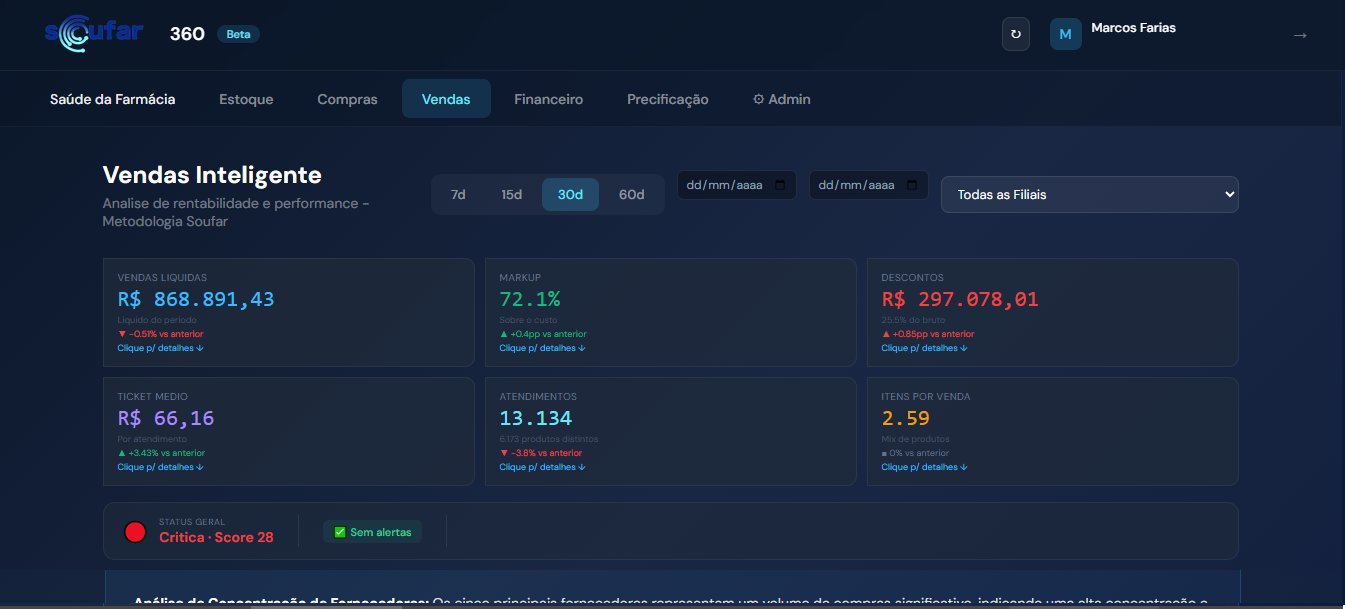Click the M user avatar
Viewport: 1345px width, 609px height.
pos(1065,34)
